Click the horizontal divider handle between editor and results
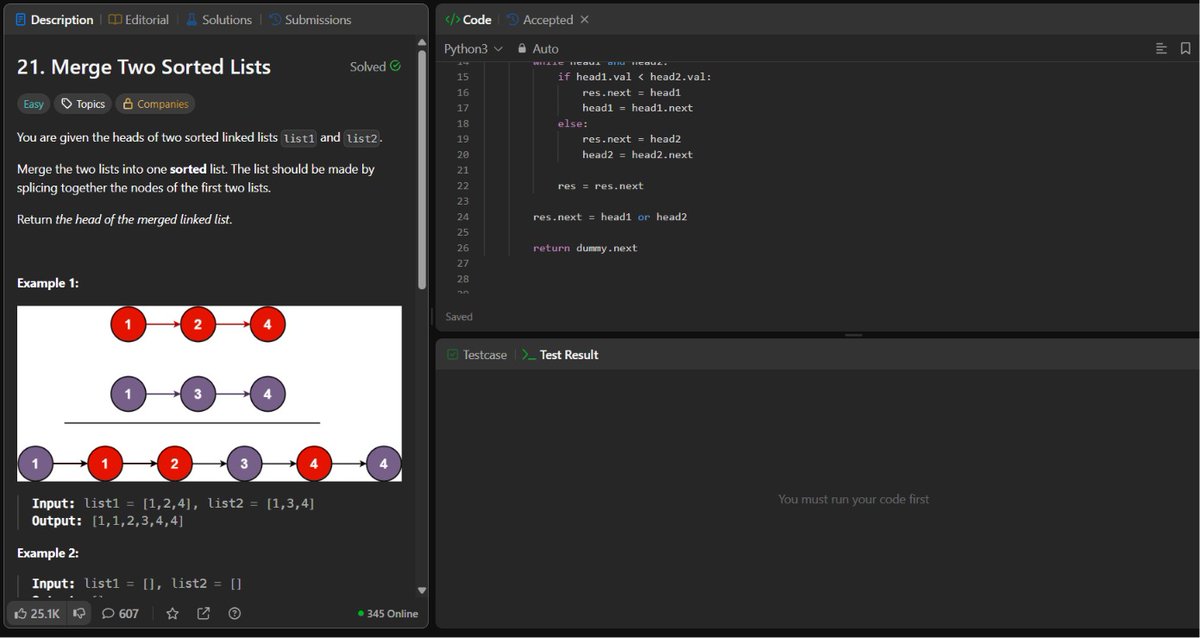Viewport: 1200px width, 638px height. [x=854, y=335]
